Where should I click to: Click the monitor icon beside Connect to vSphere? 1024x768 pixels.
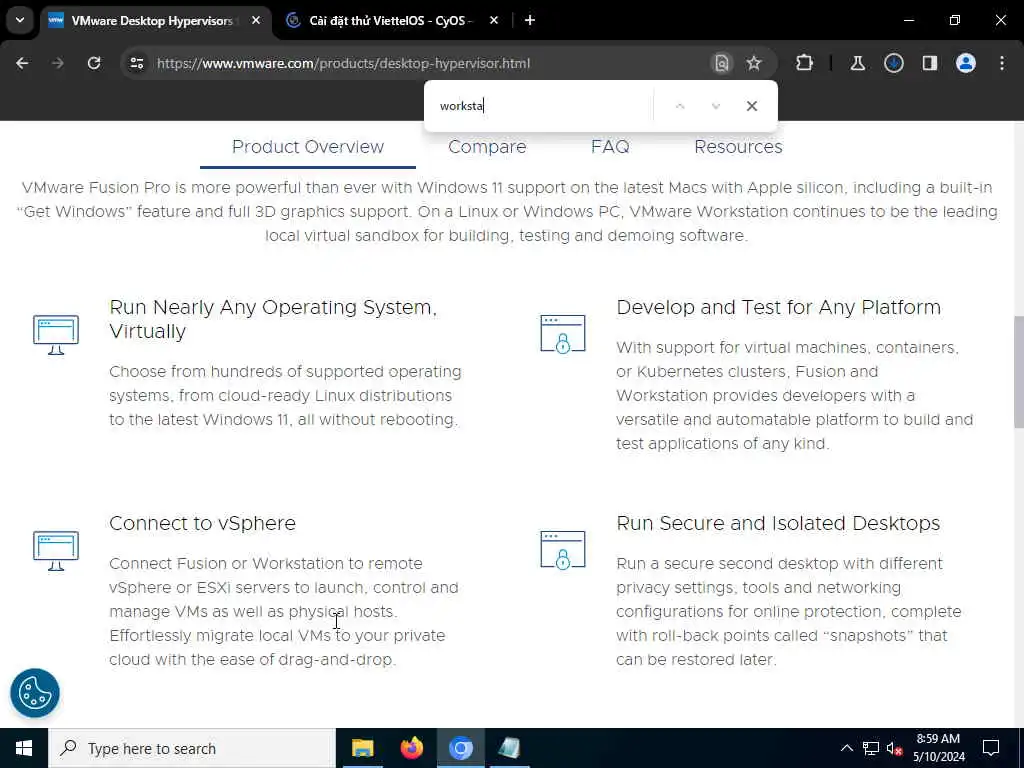pos(56,551)
